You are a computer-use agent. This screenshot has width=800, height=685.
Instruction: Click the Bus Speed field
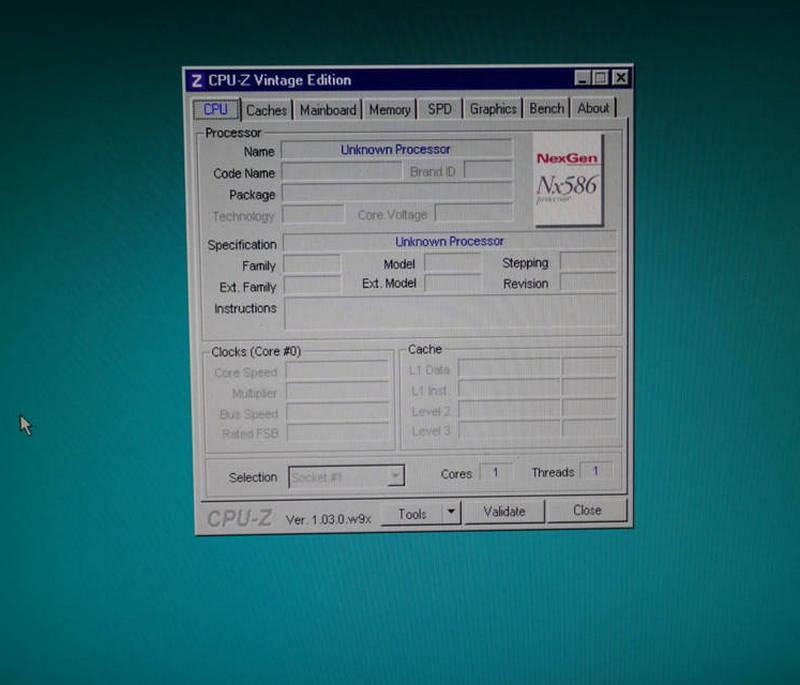(x=338, y=412)
